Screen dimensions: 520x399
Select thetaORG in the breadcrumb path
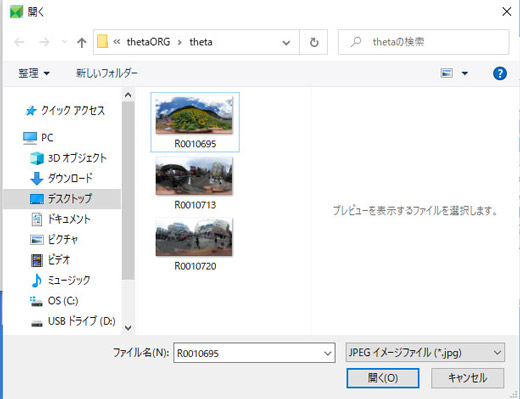pyautogui.click(x=148, y=42)
